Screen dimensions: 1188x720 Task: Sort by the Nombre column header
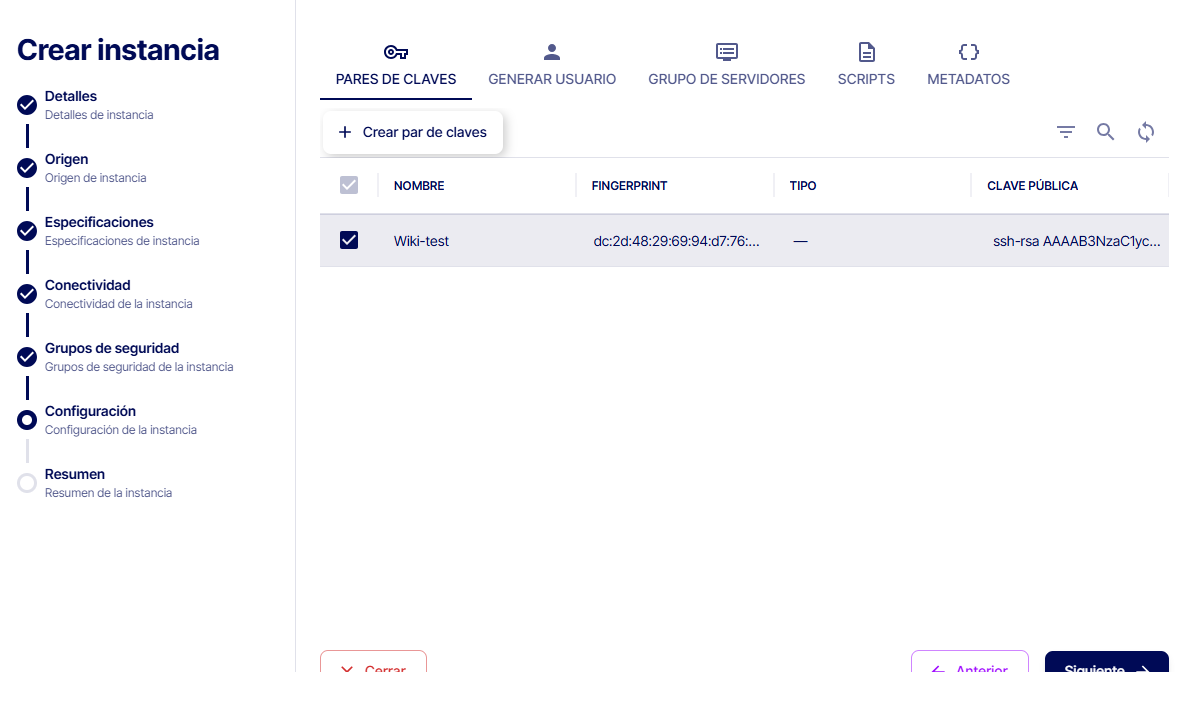click(x=419, y=186)
